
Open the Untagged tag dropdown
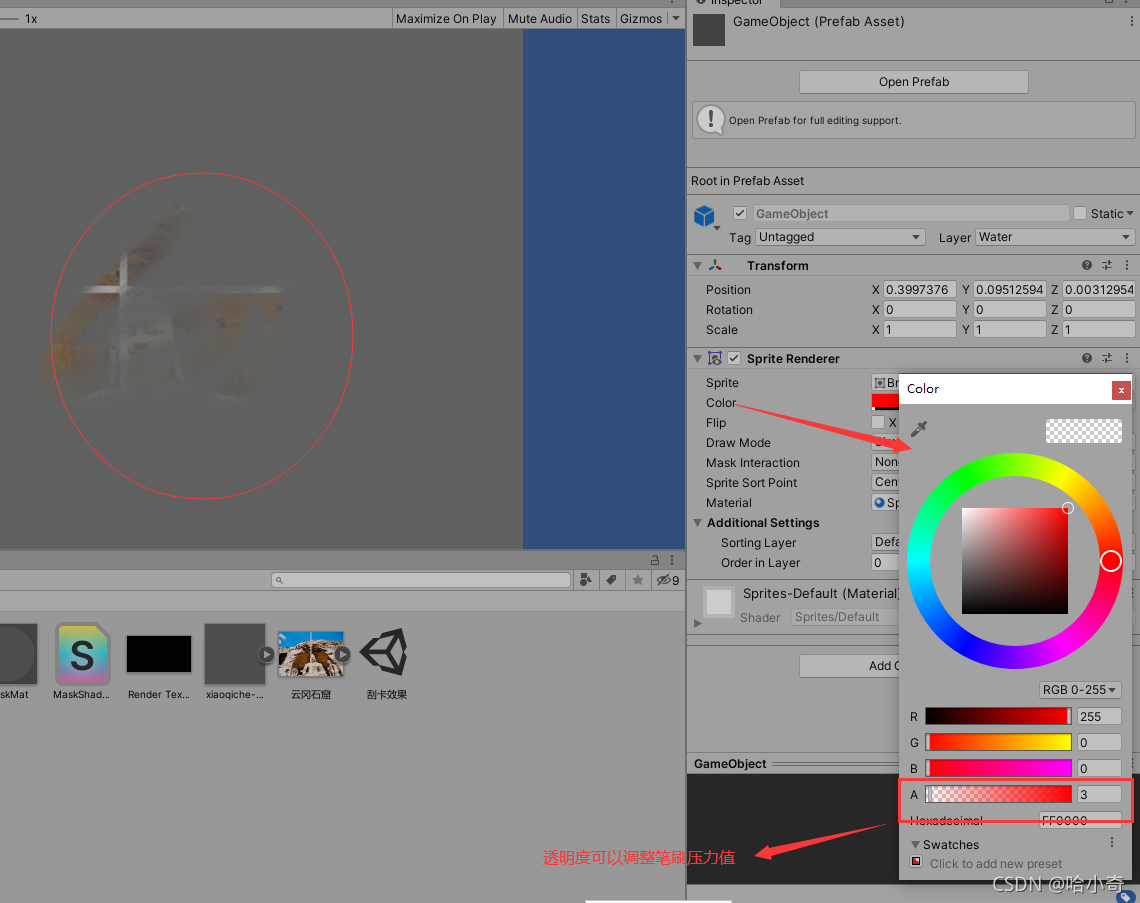[x=838, y=237]
